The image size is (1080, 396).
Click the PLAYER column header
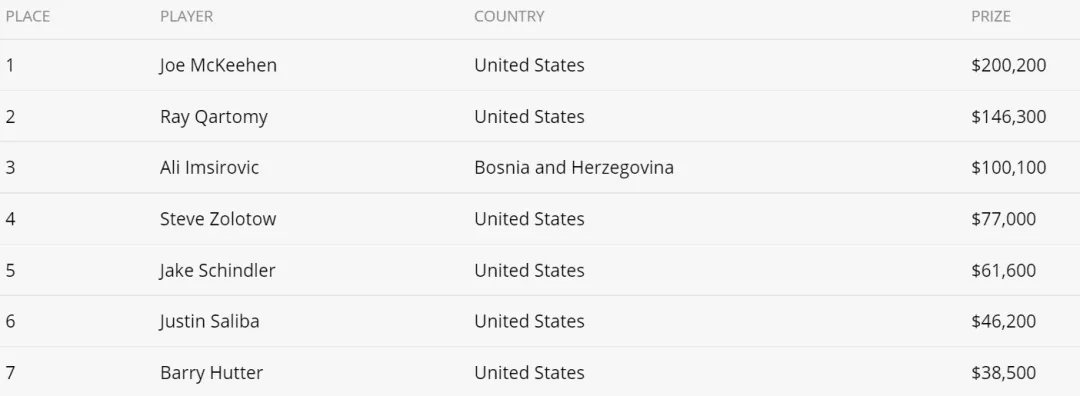(x=187, y=17)
